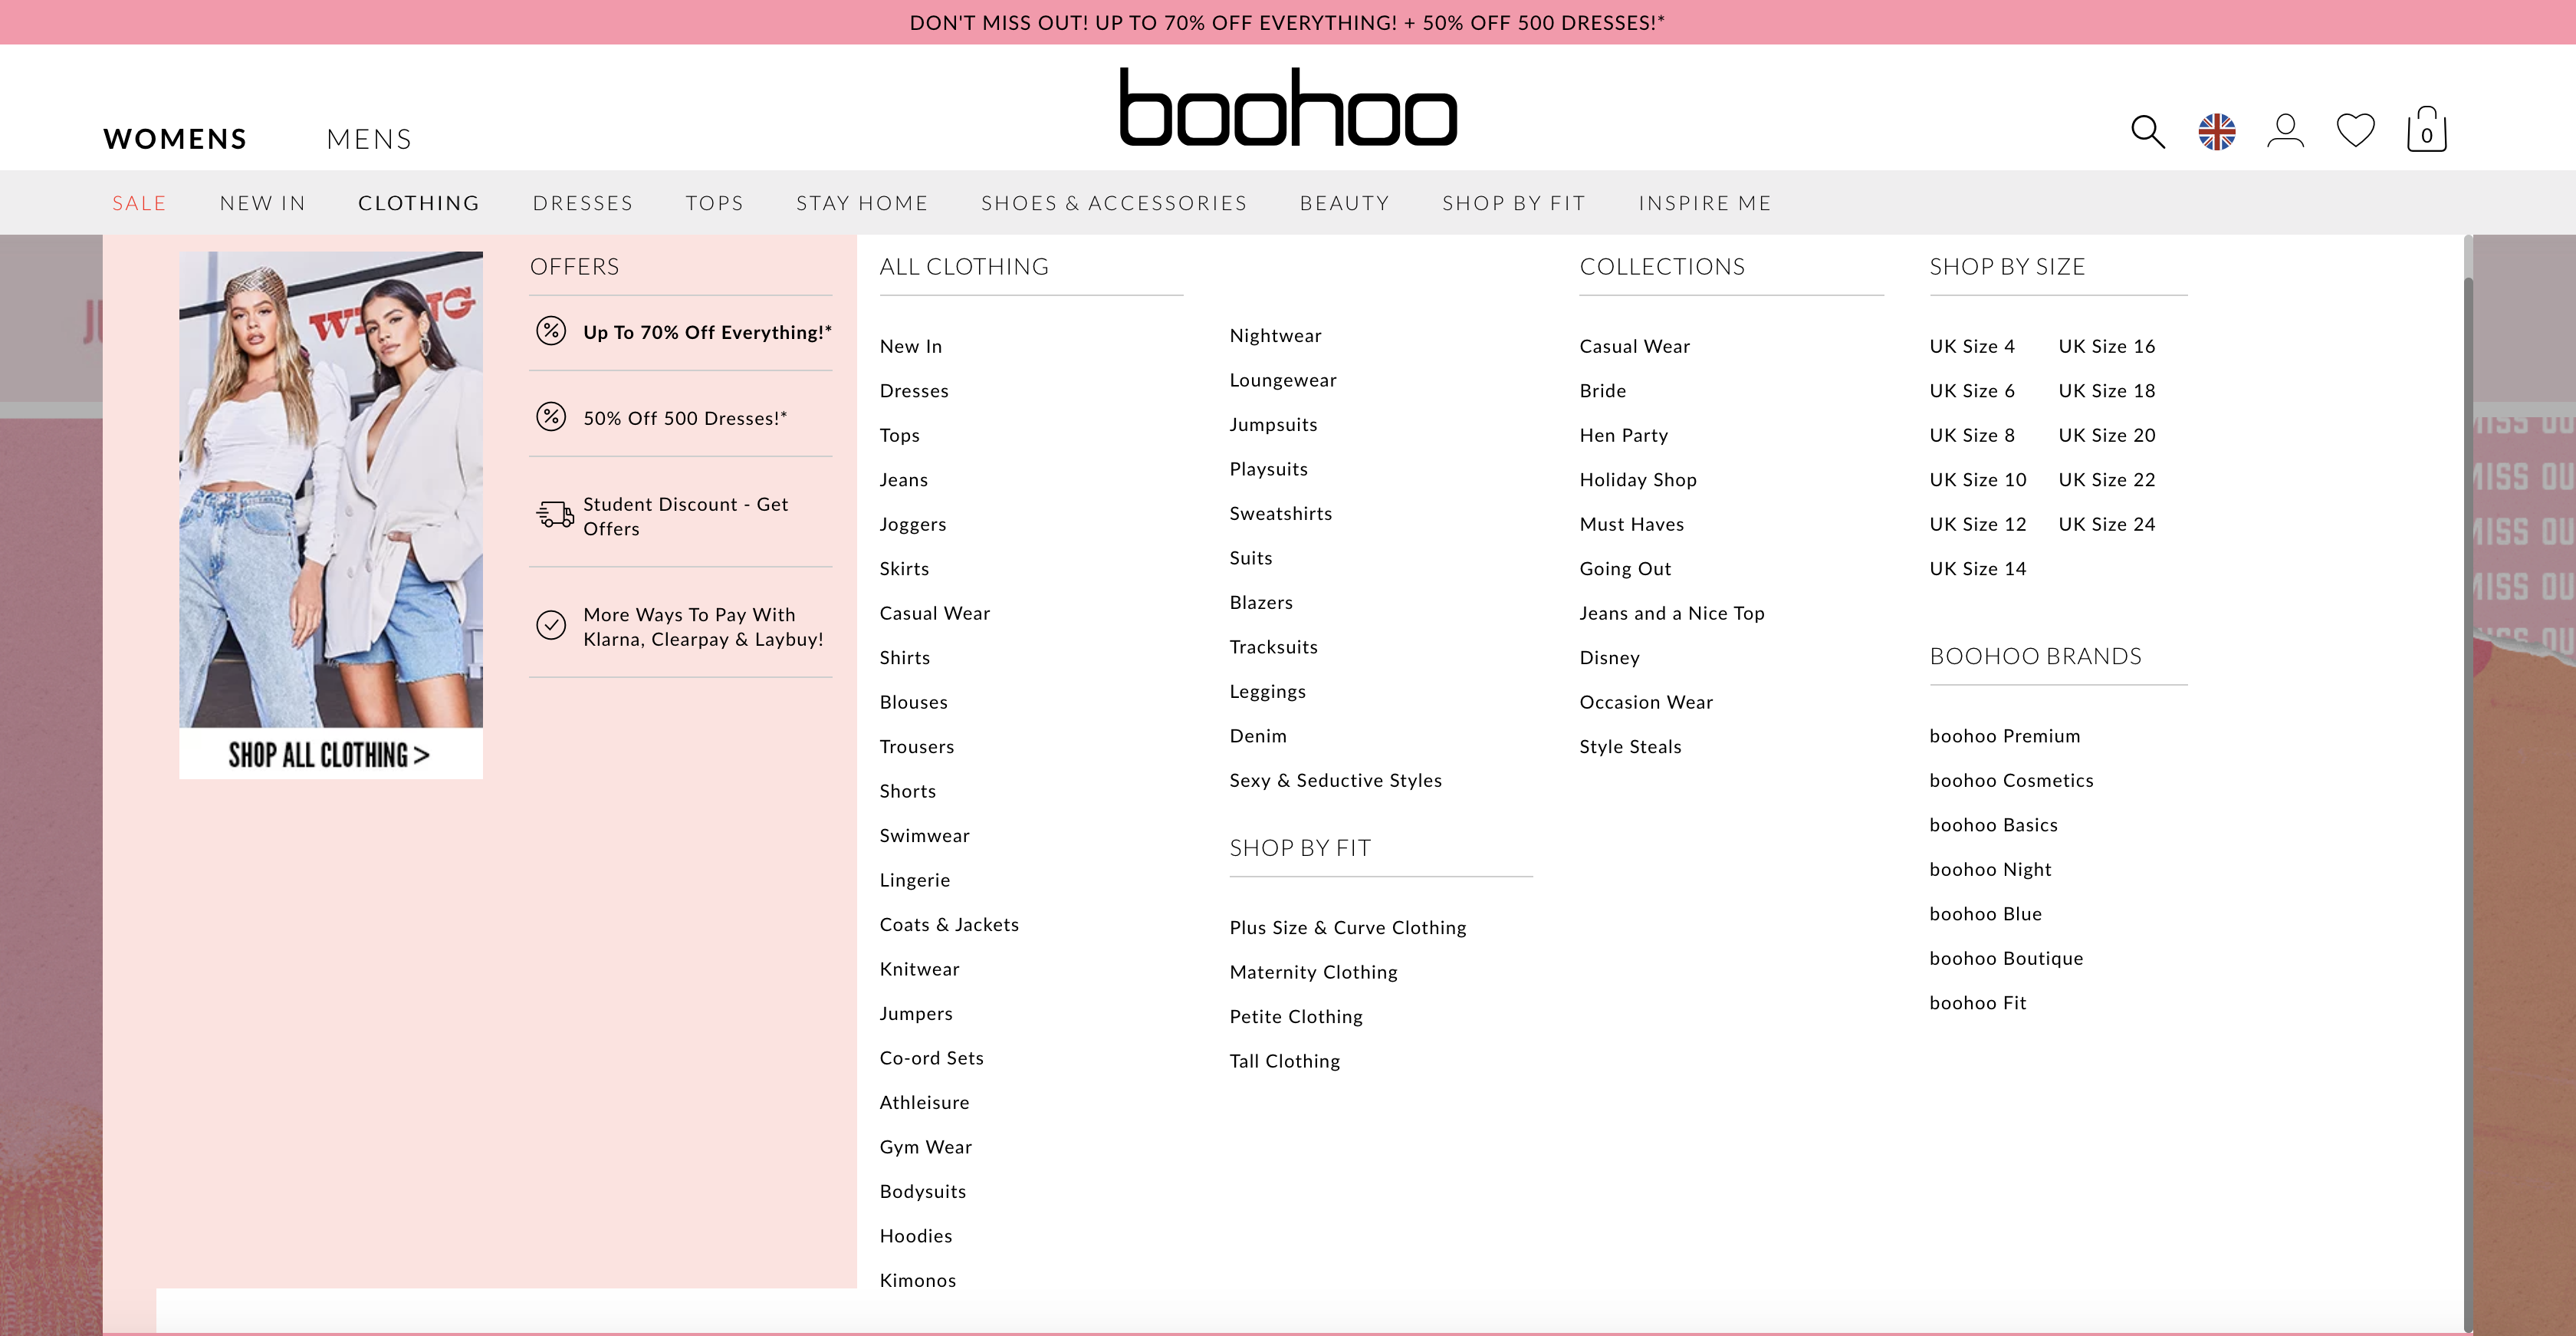The image size is (2576, 1336).
Task: Open the shopping bag icon
Action: tap(2426, 131)
